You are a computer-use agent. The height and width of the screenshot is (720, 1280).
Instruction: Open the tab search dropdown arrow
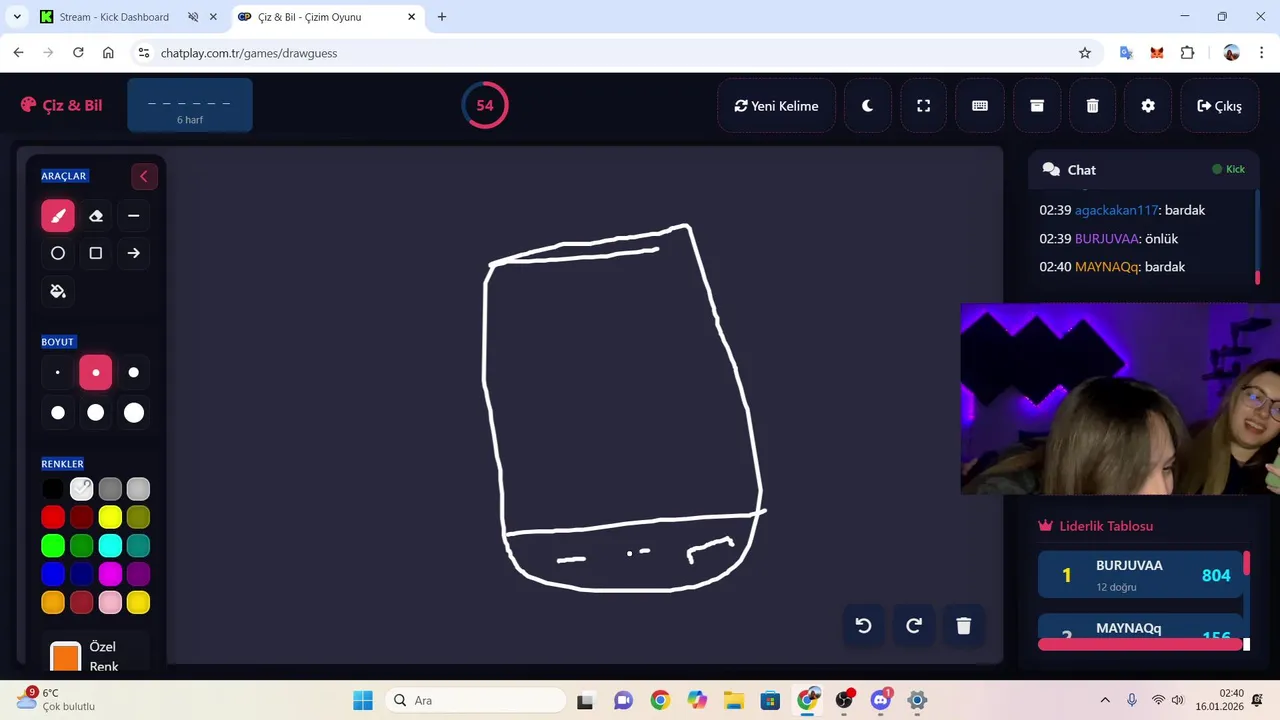click(x=17, y=17)
